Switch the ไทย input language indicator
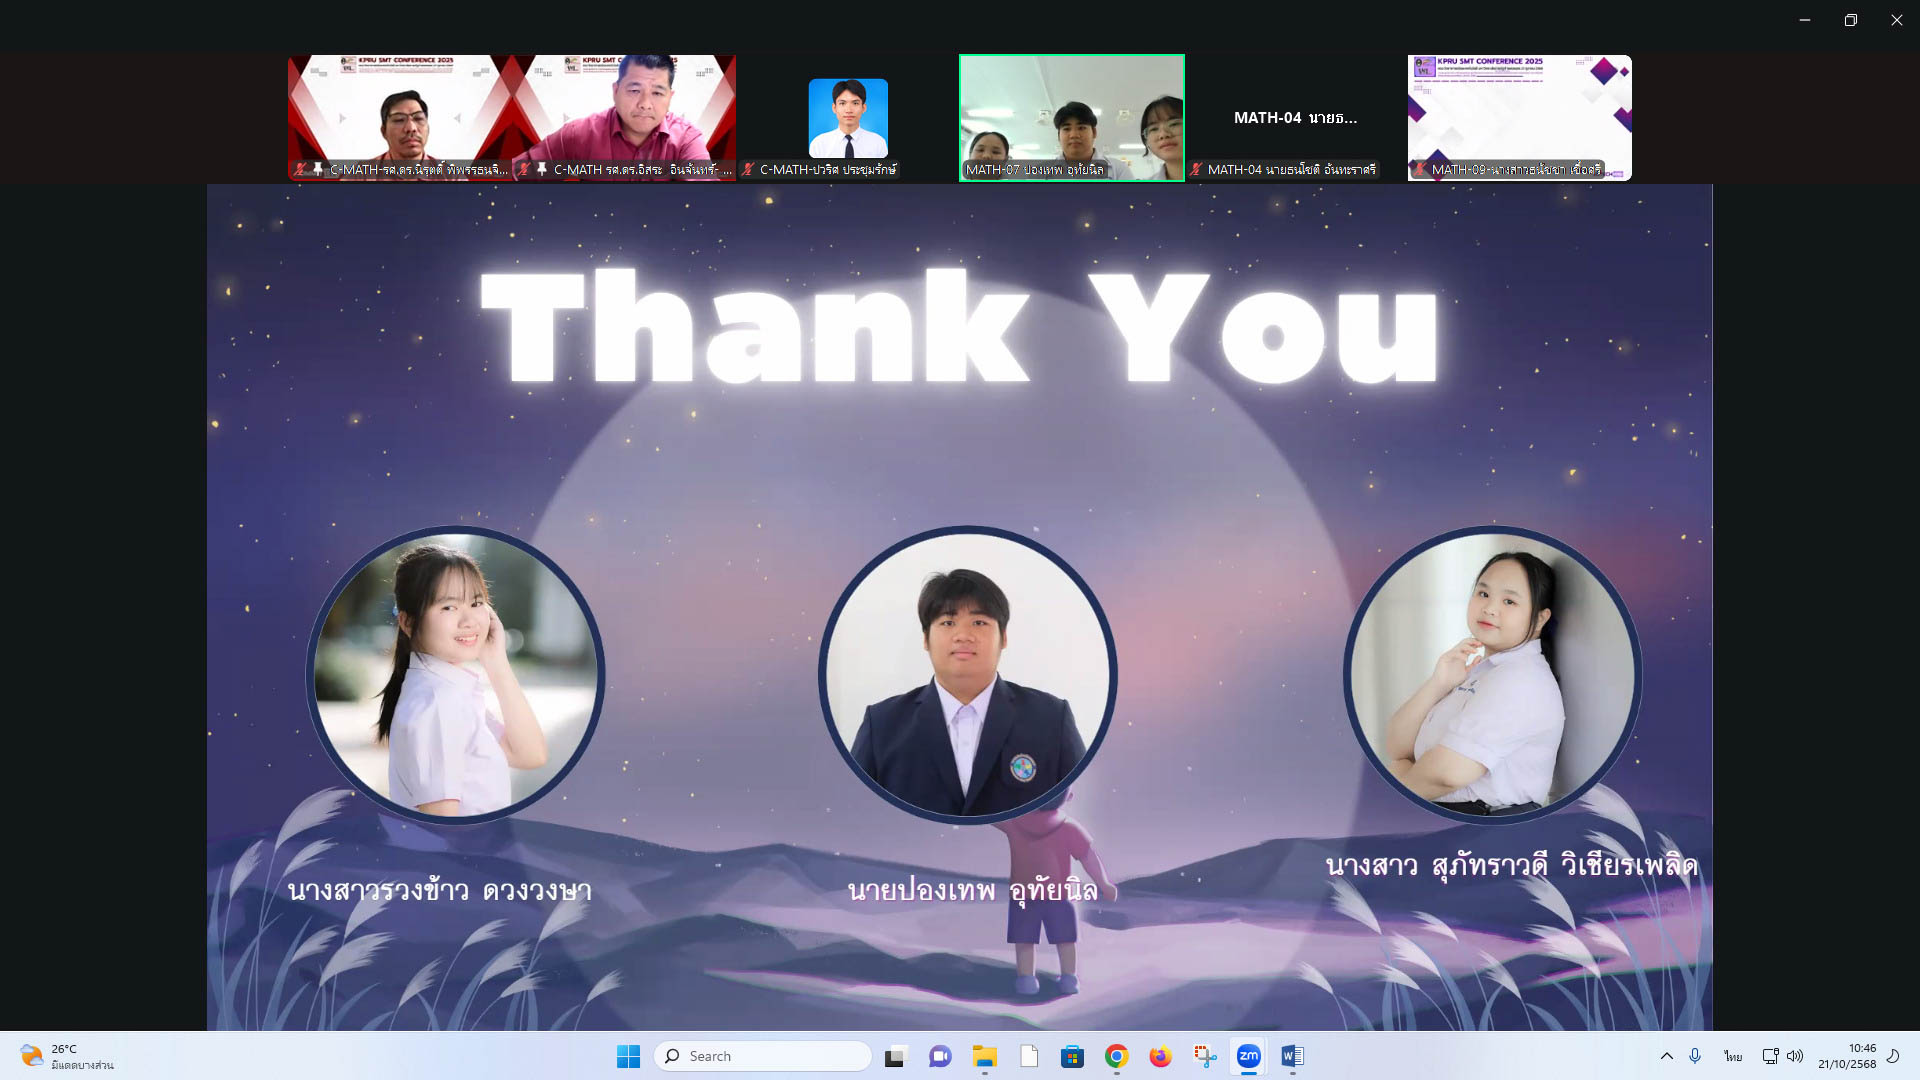This screenshot has width=1920, height=1080. [1732, 1056]
